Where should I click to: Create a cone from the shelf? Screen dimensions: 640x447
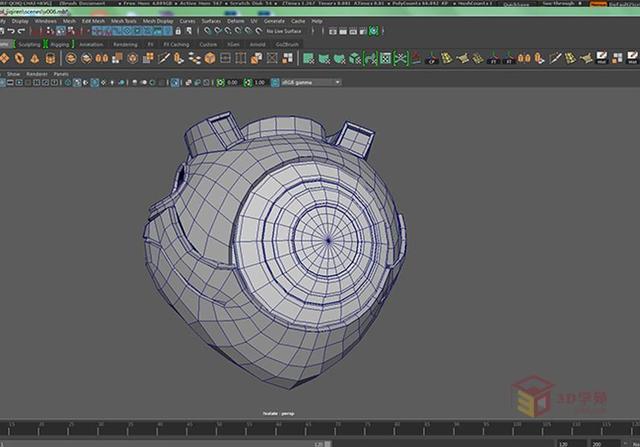click(x=35, y=58)
